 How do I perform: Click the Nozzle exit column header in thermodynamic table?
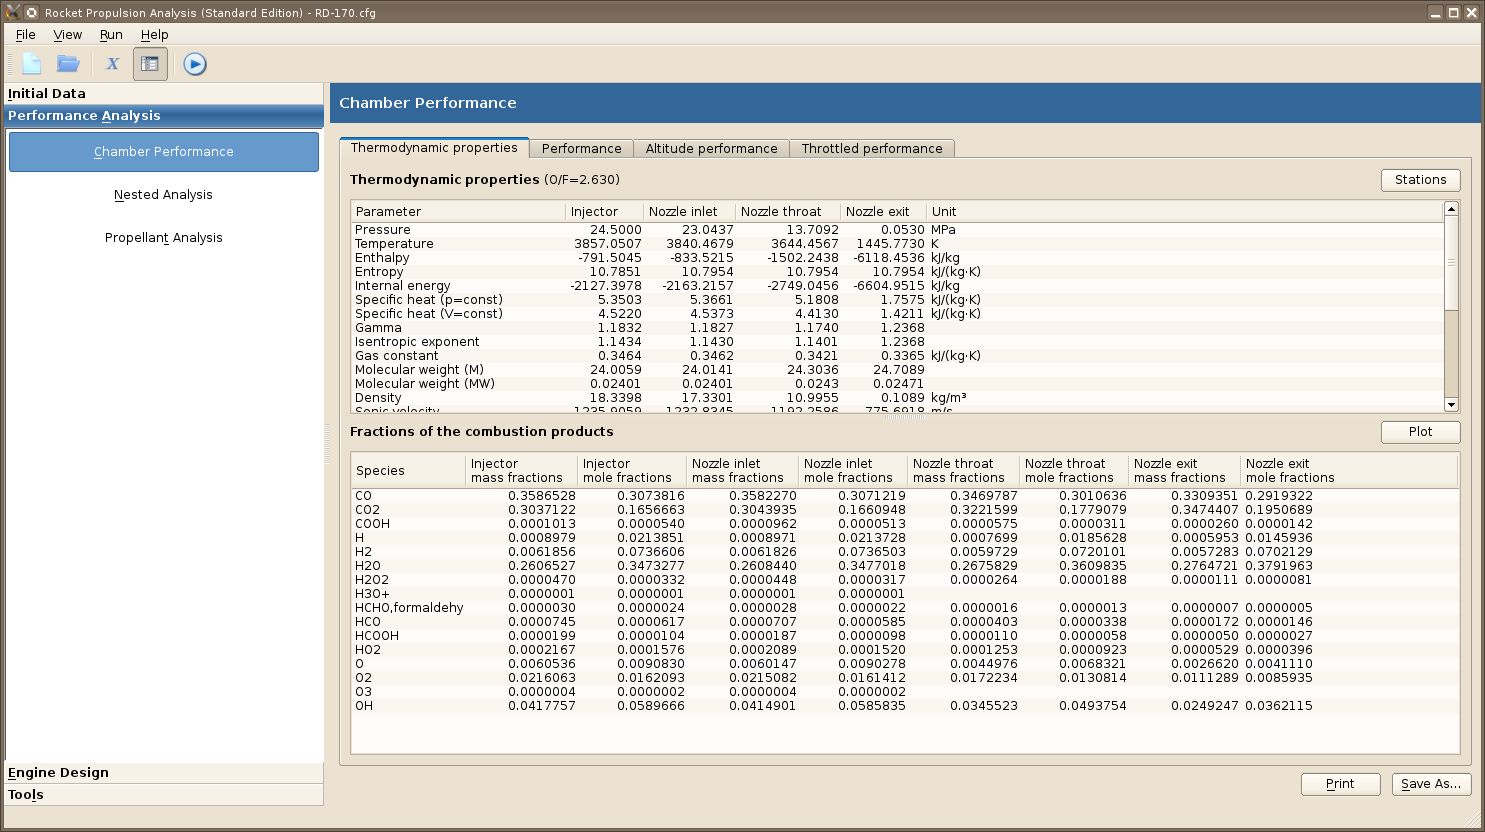[884, 211]
